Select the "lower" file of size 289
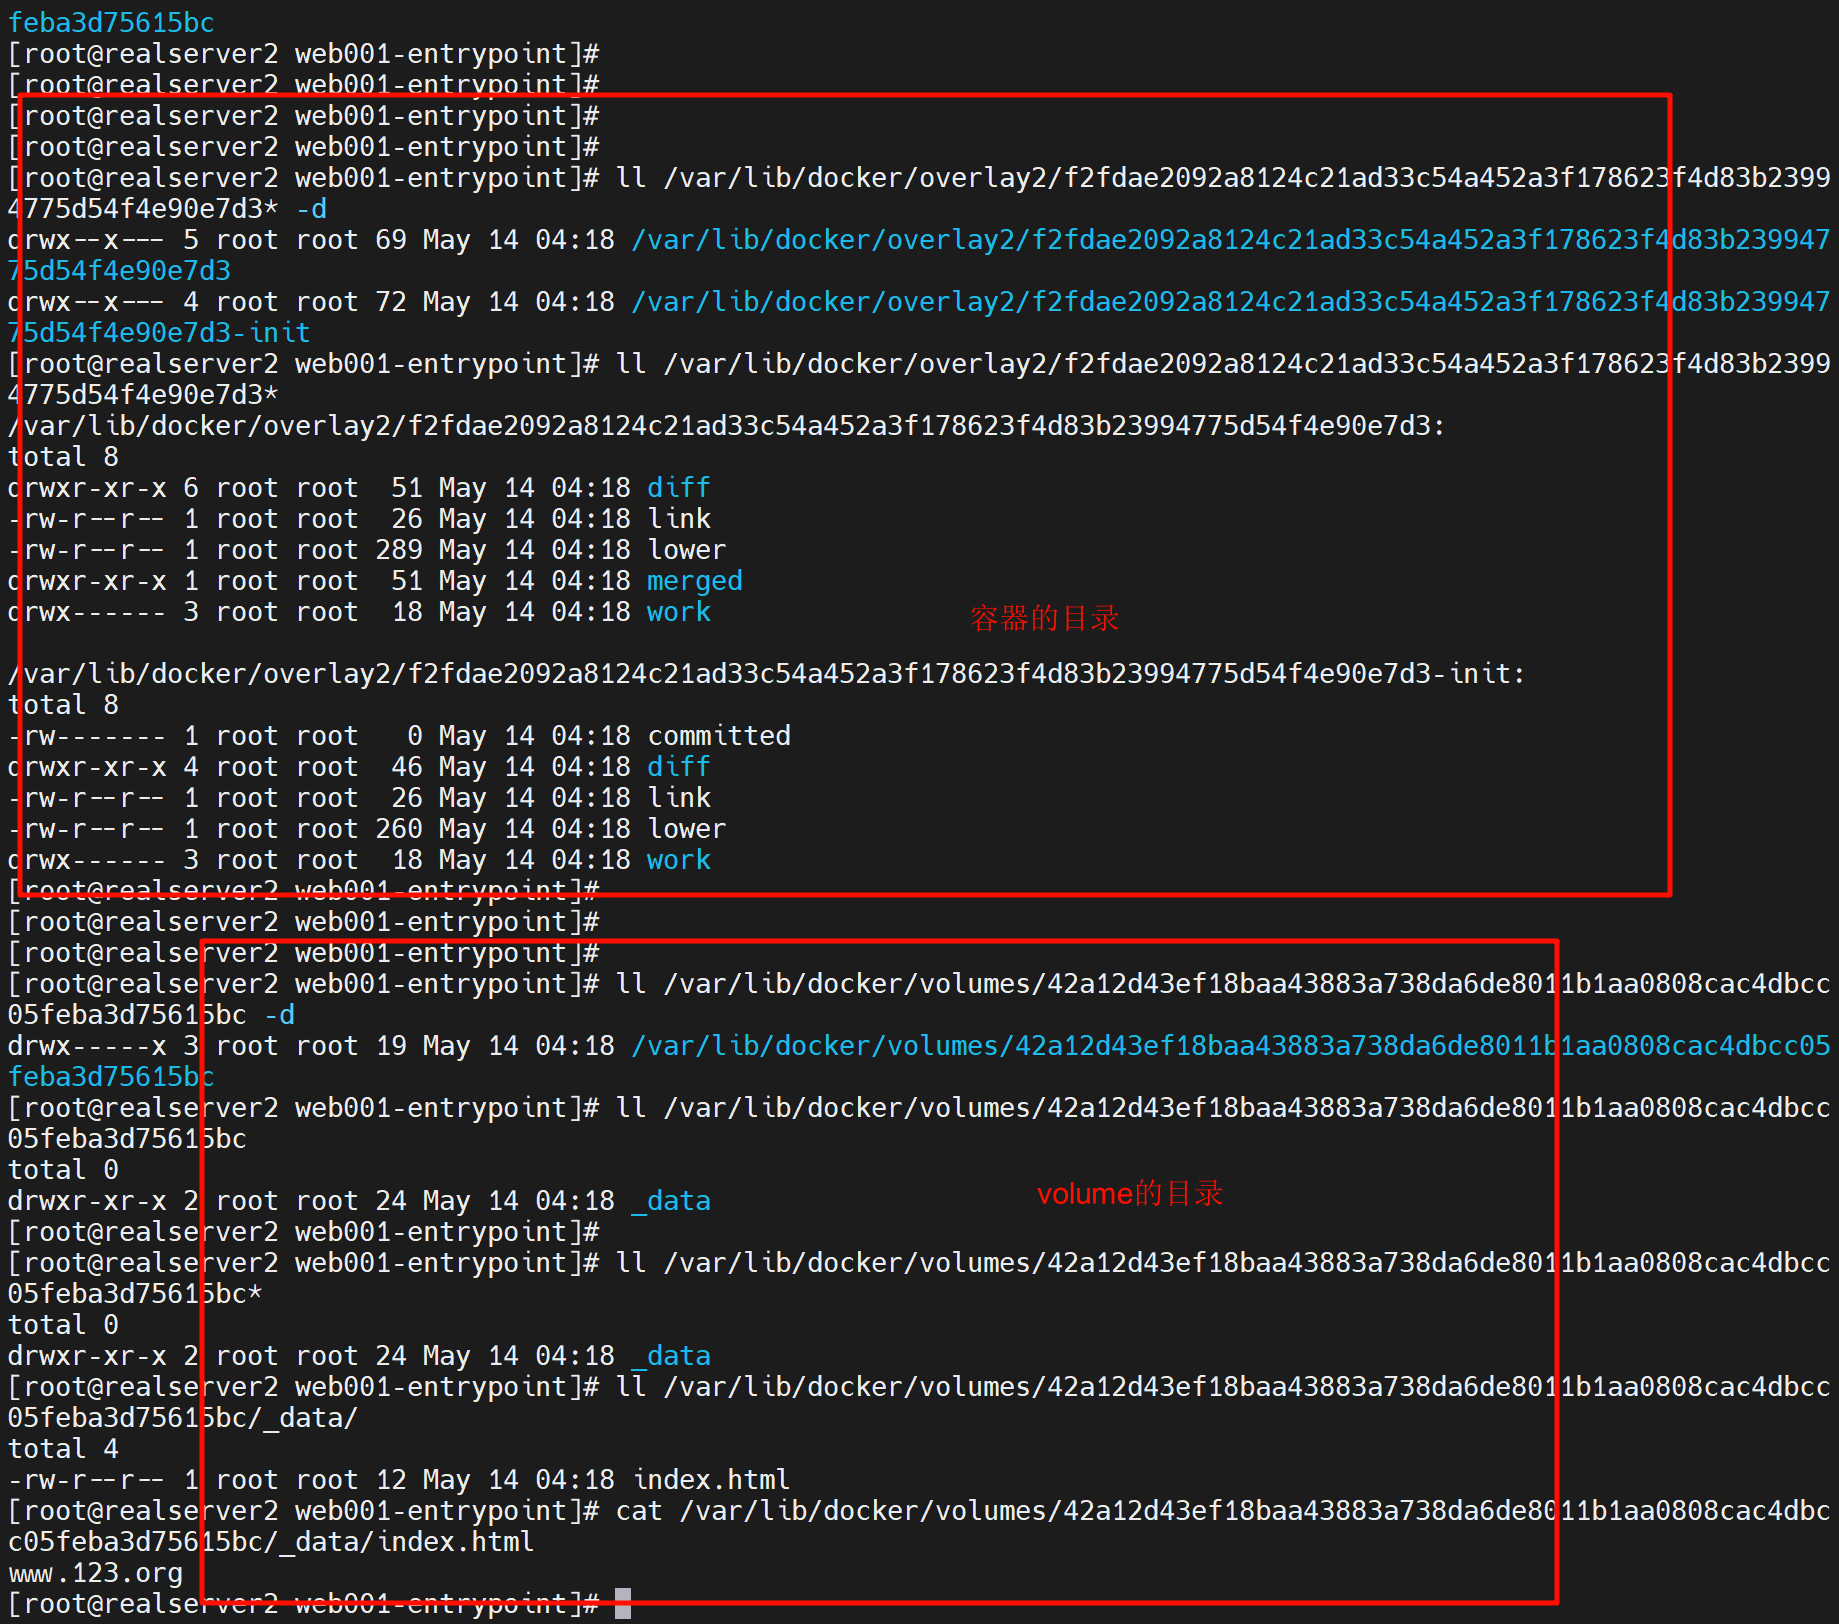 pos(686,550)
